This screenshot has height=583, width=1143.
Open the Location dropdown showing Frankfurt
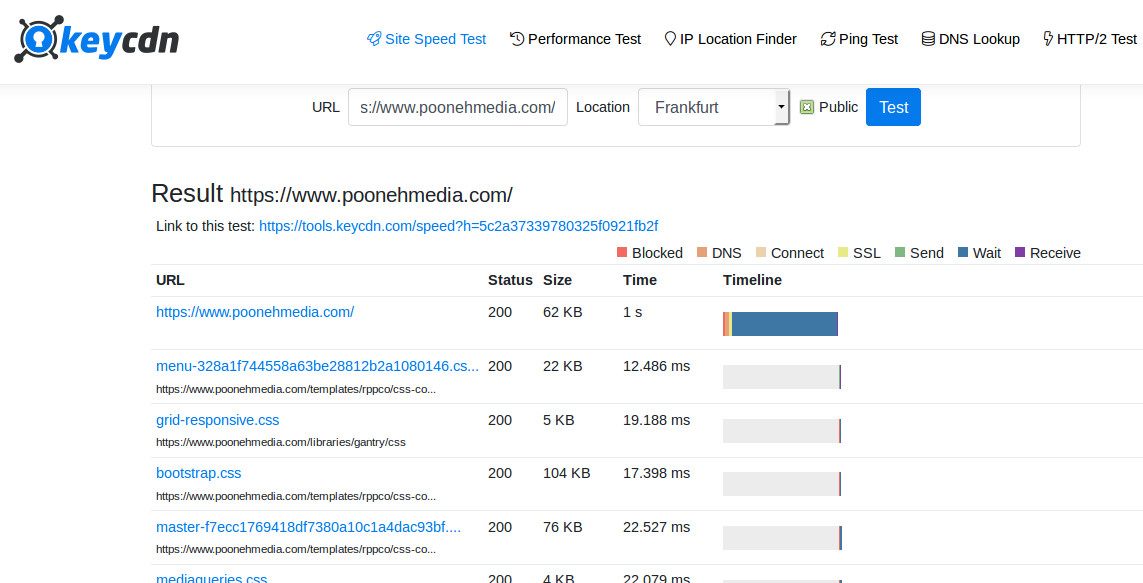[x=714, y=107]
